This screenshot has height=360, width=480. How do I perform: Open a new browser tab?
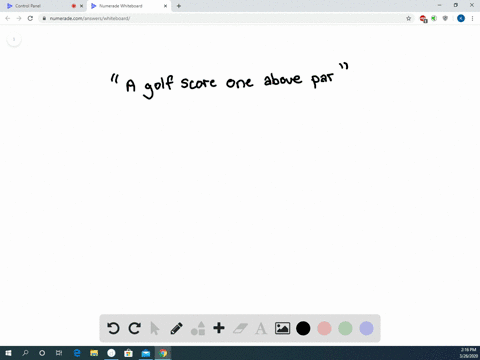179,6
